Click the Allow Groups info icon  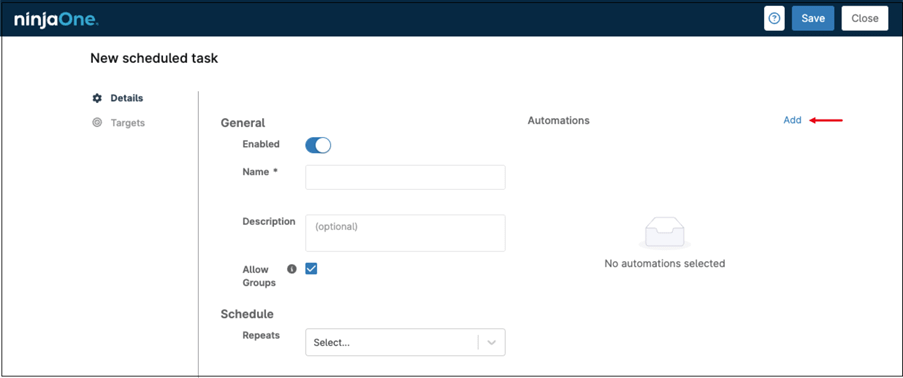coord(291,269)
